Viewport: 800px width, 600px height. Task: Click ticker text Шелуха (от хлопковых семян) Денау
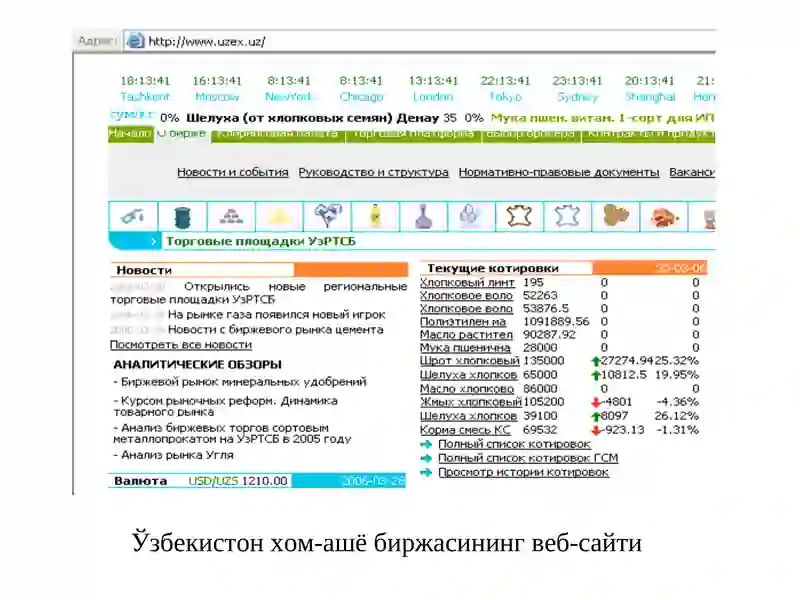(312, 118)
